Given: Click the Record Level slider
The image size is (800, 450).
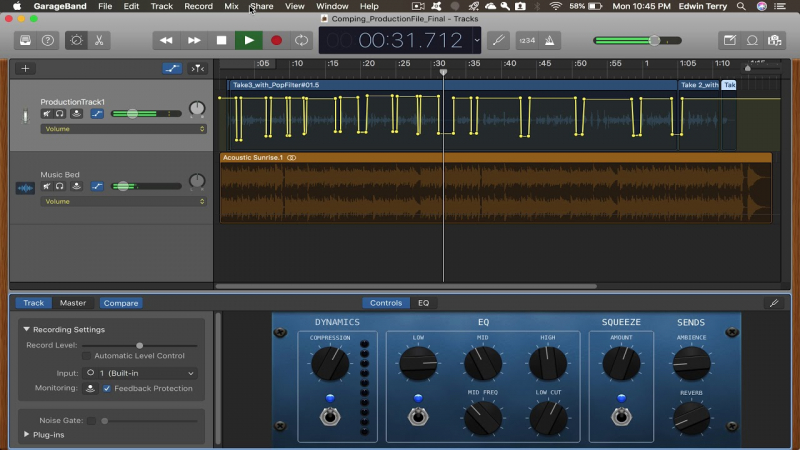Looking at the screenshot, I should coord(139,345).
